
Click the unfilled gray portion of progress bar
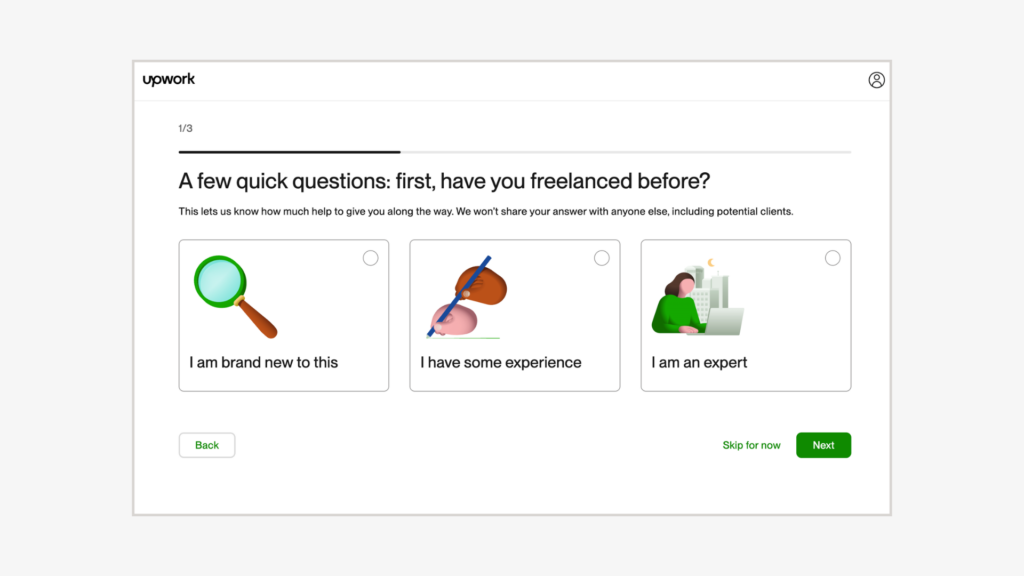pos(625,152)
